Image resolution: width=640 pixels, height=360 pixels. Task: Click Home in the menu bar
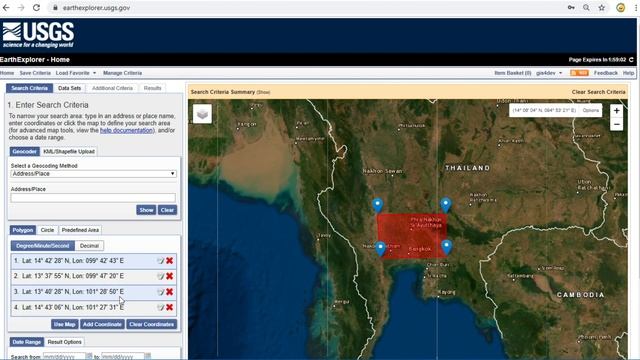7,73
